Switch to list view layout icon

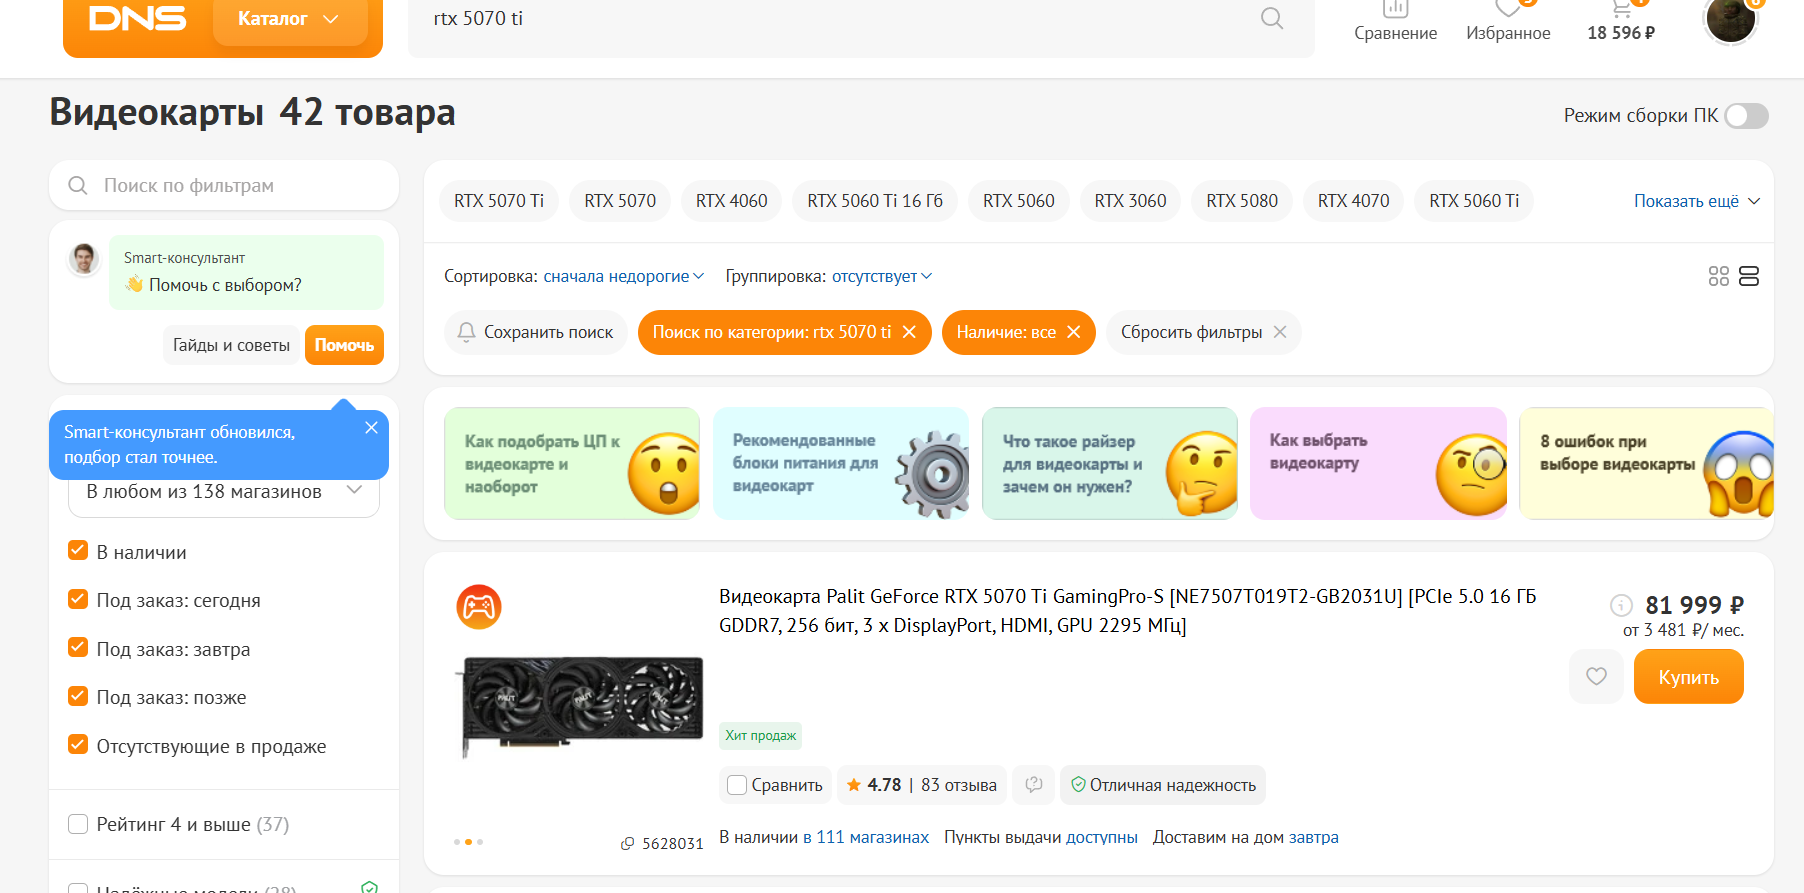(1749, 276)
